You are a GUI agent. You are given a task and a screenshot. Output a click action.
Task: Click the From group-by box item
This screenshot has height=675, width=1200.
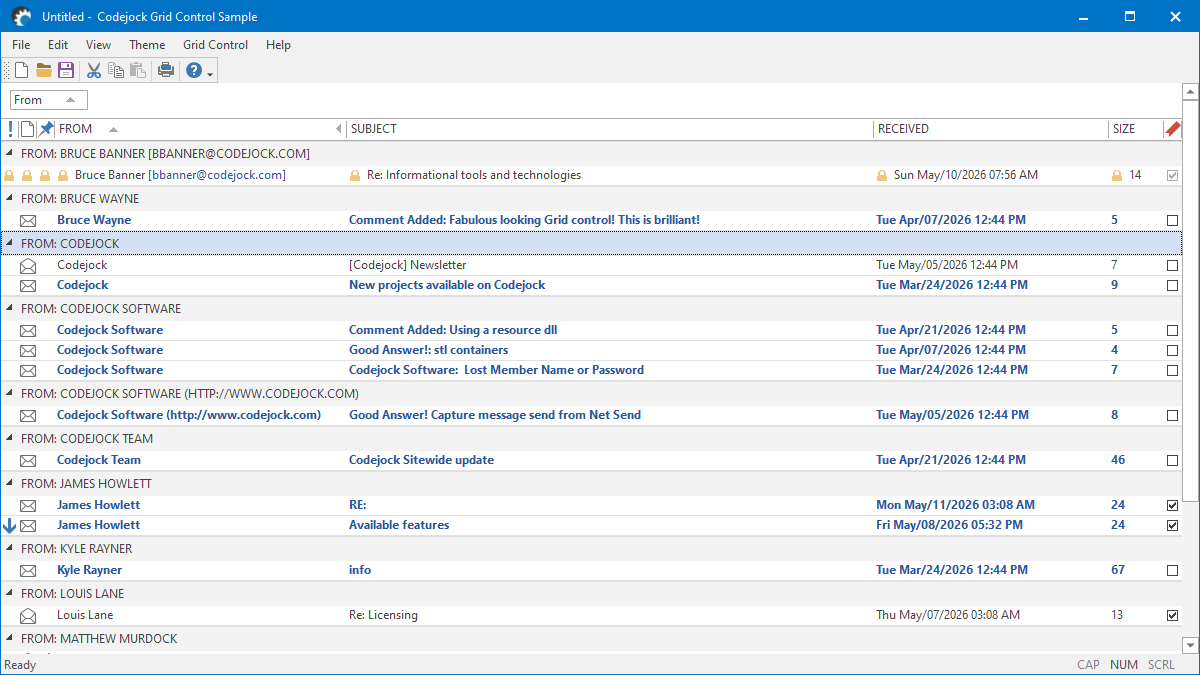[49, 100]
